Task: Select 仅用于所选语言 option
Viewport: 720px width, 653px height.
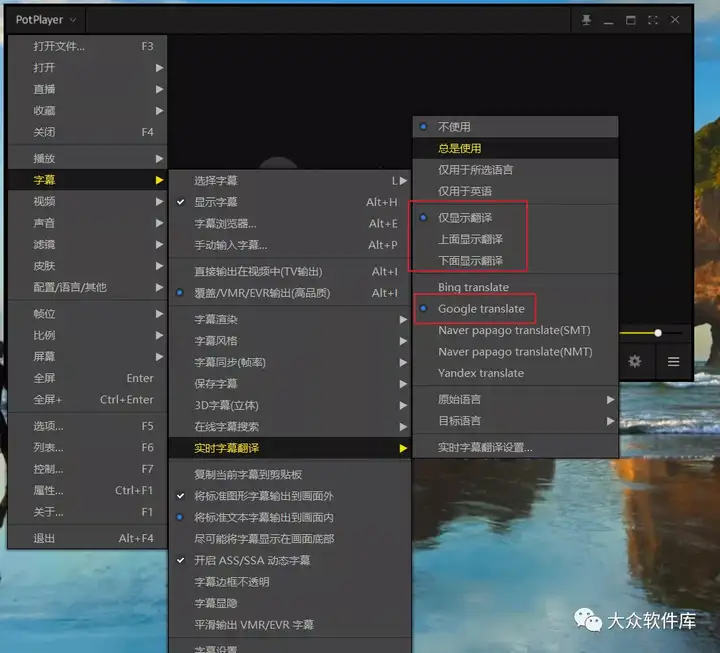Action: 515,170
